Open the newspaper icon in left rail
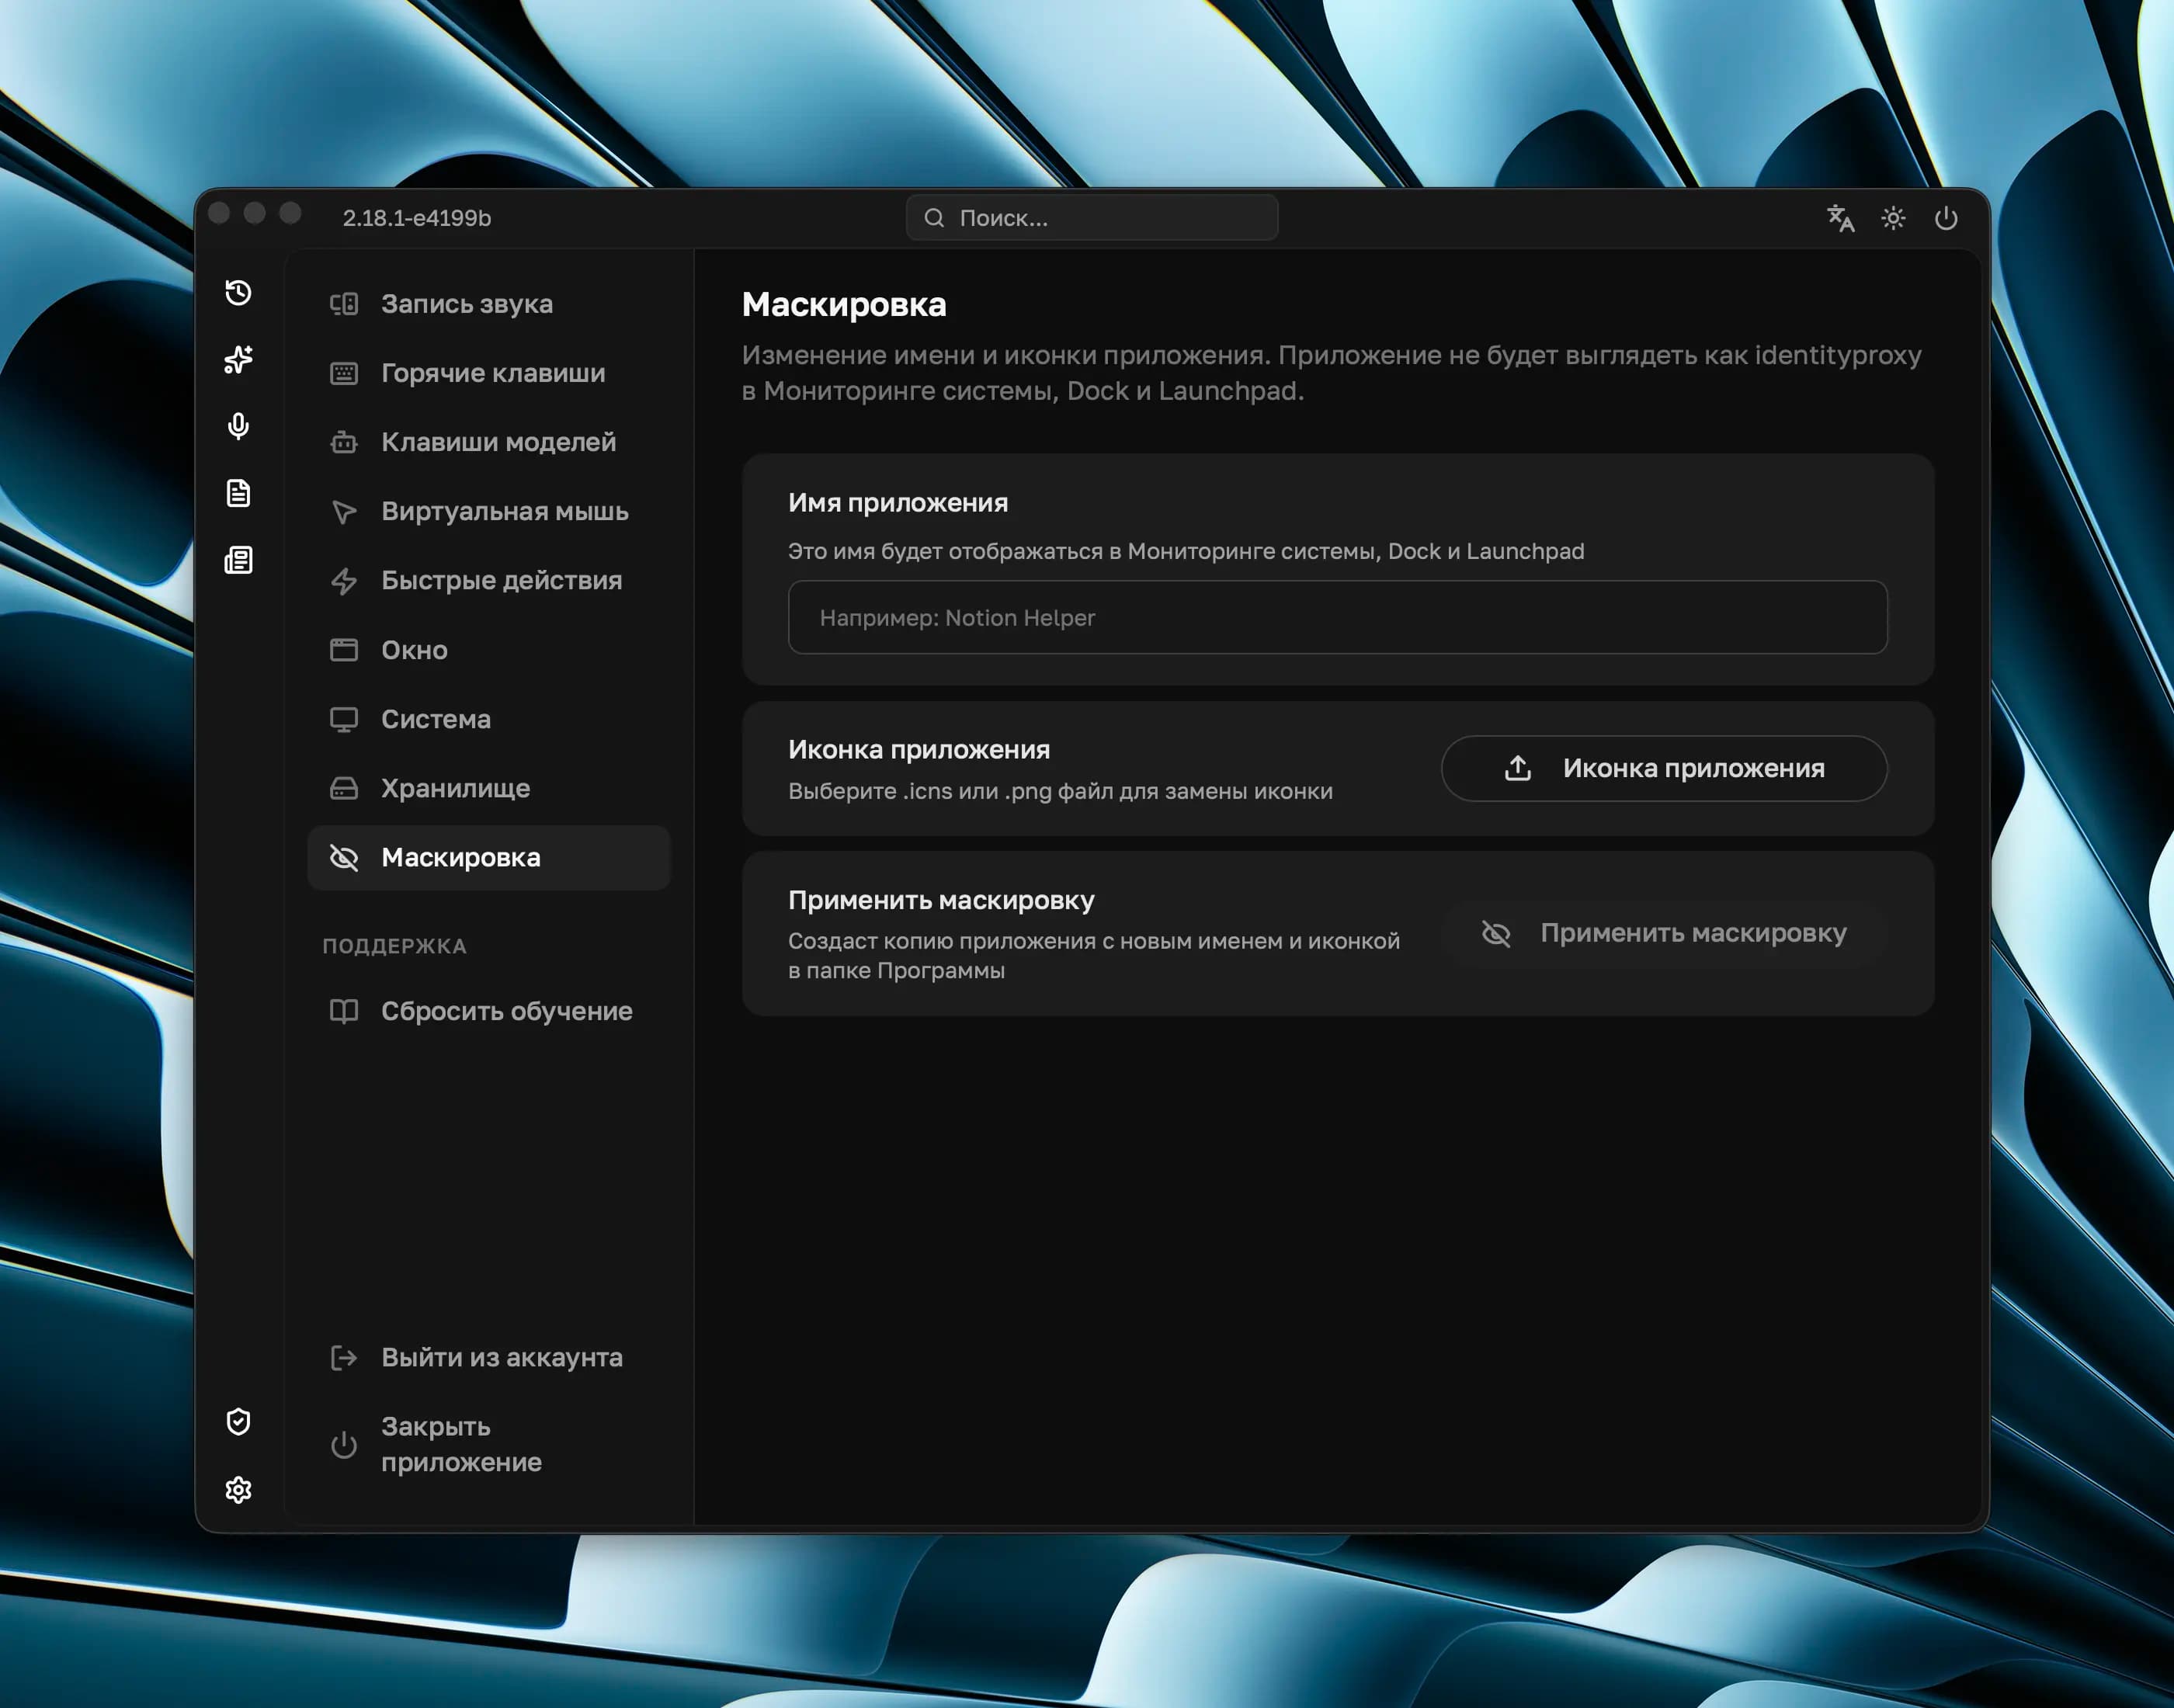This screenshot has height=1708, width=2174. point(238,560)
